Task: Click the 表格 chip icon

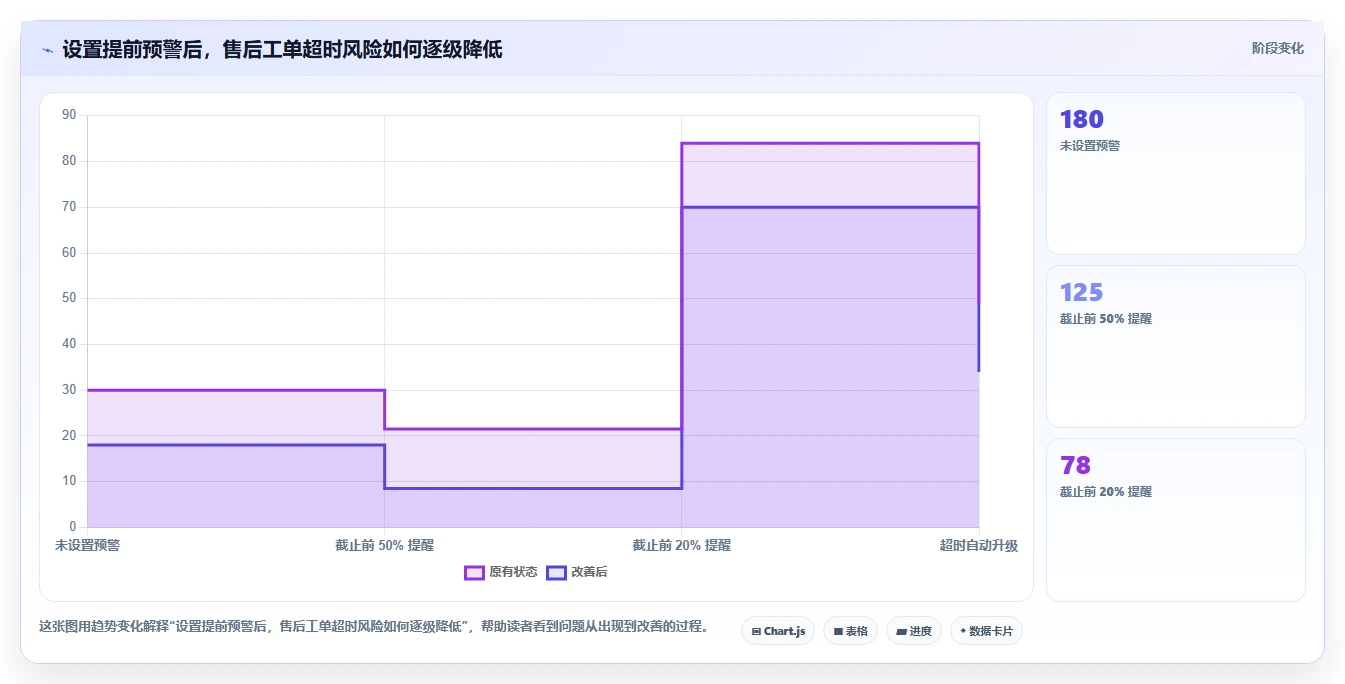Action: (x=838, y=632)
